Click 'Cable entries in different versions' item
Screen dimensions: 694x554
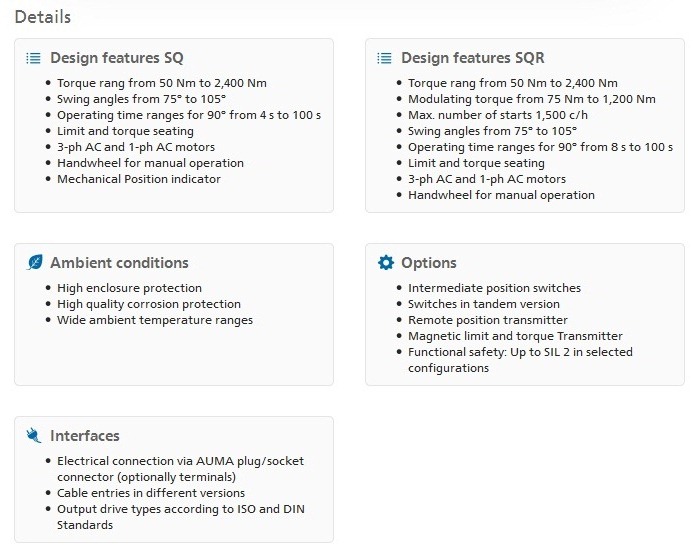150,493
